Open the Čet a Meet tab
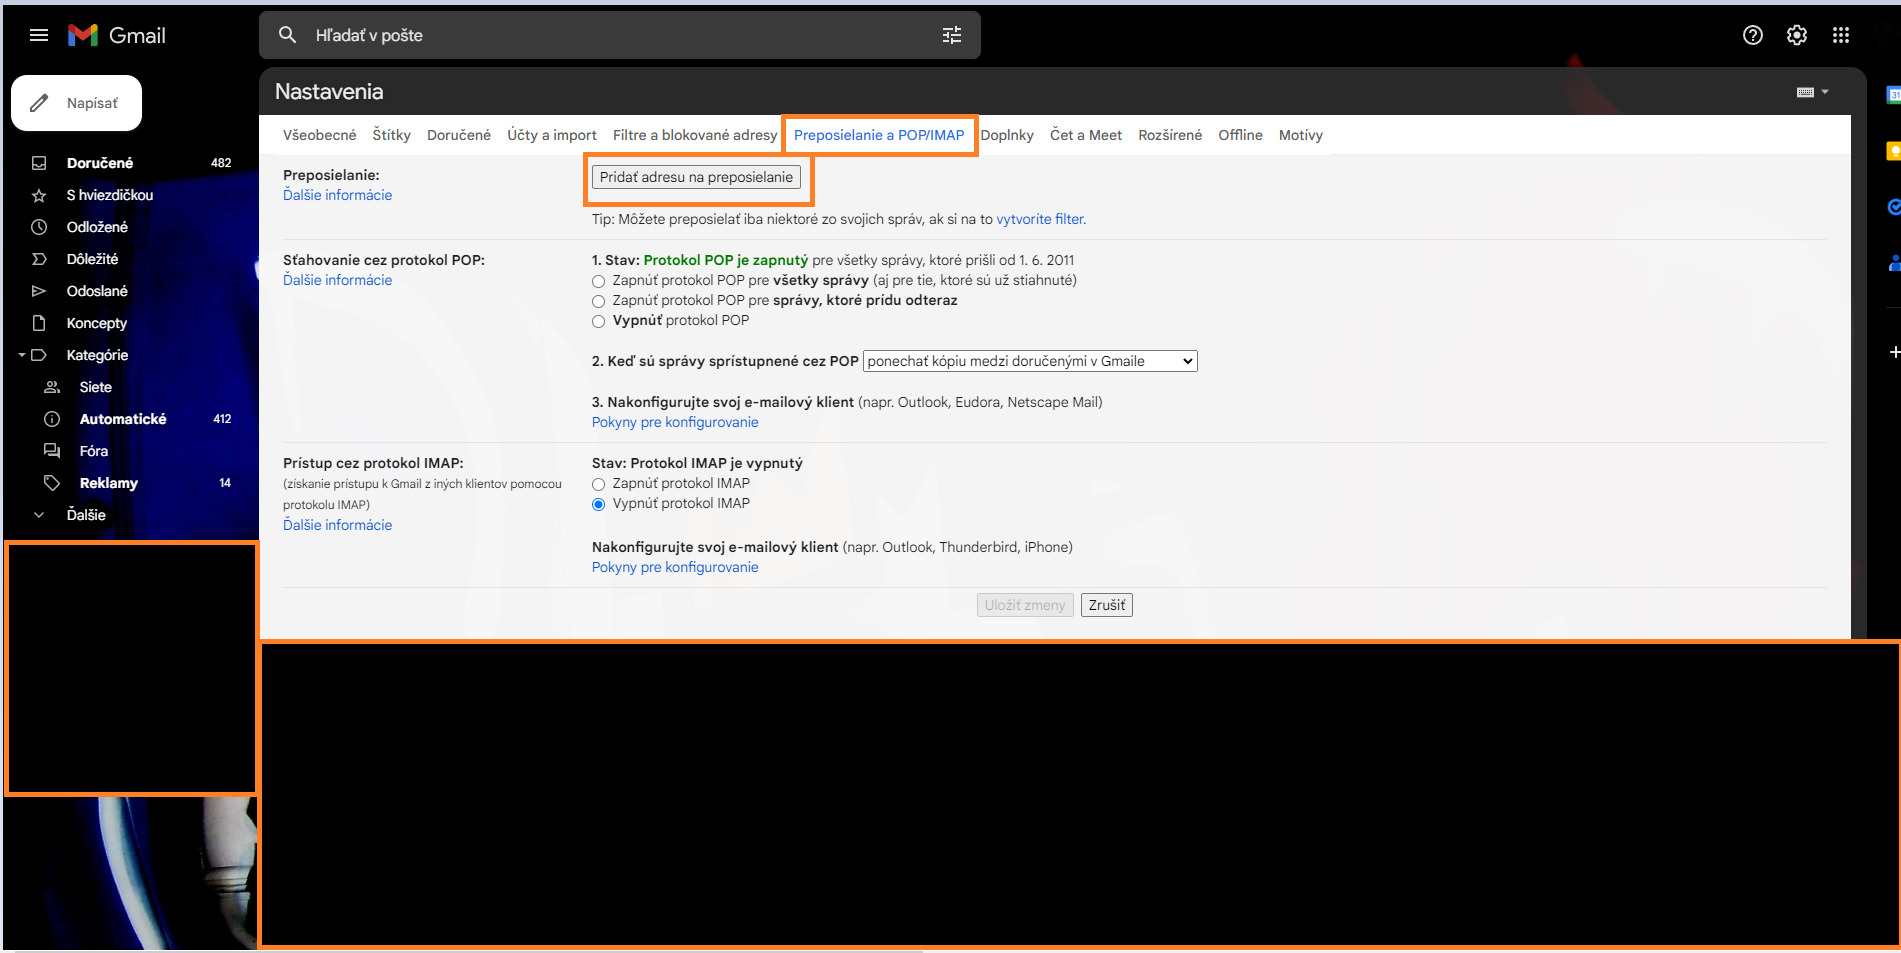Image resolution: width=1901 pixels, height=953 pixels. pos(1086,135)
